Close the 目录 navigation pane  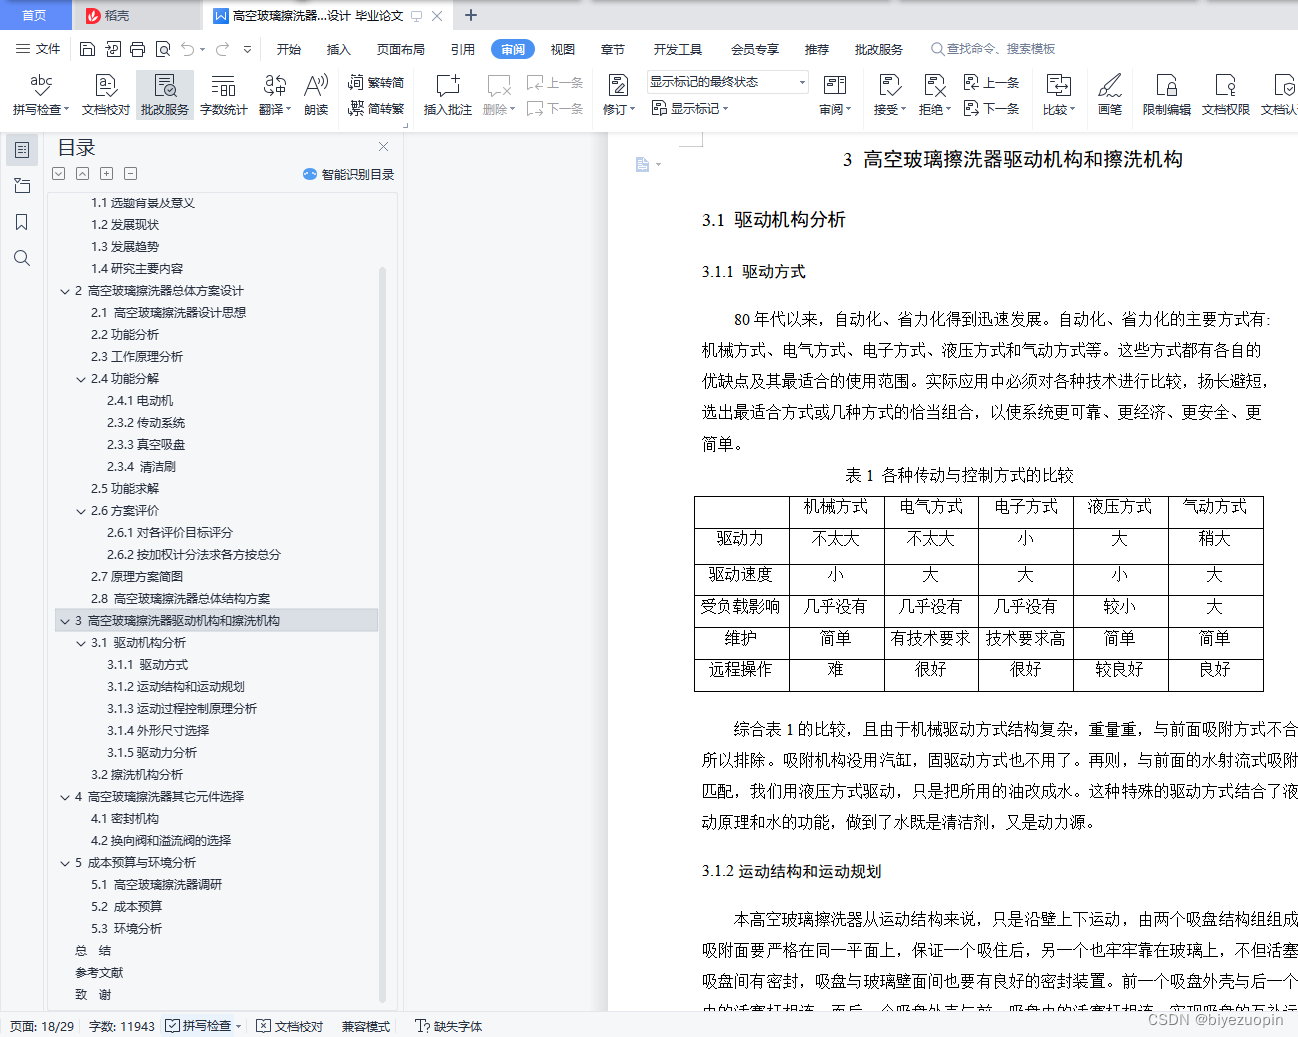383,146
